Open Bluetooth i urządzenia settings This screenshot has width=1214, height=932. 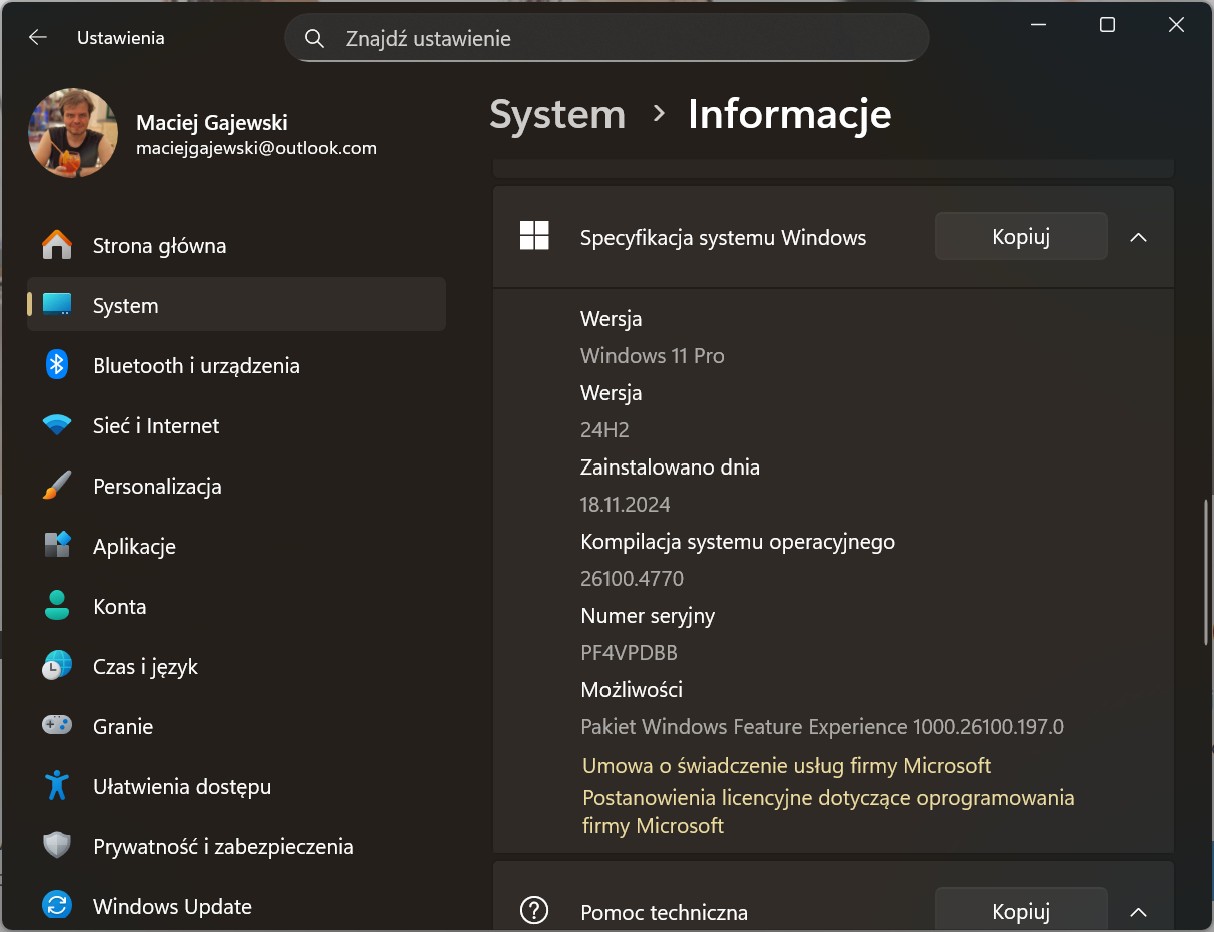coord(237,365)
